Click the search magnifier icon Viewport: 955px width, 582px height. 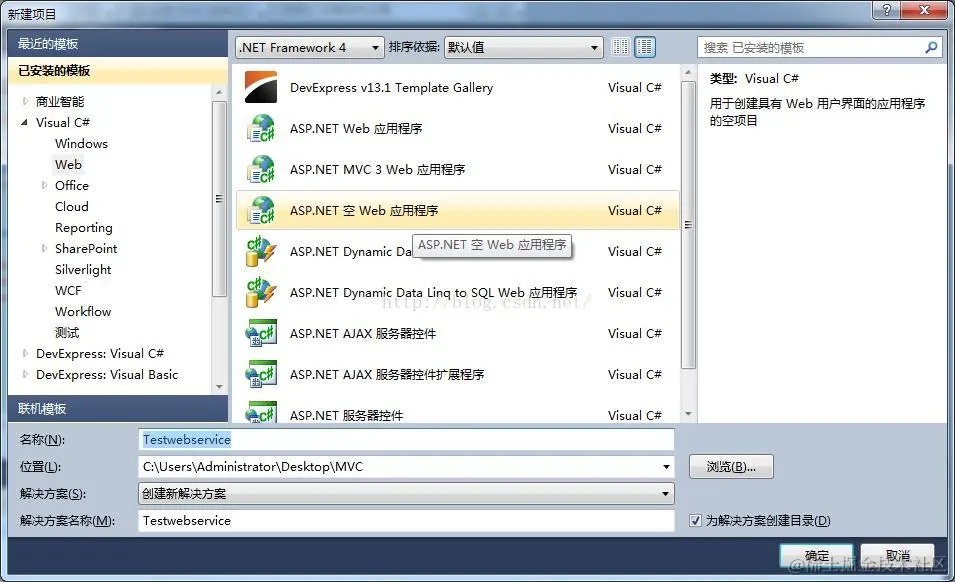(931, 47)
